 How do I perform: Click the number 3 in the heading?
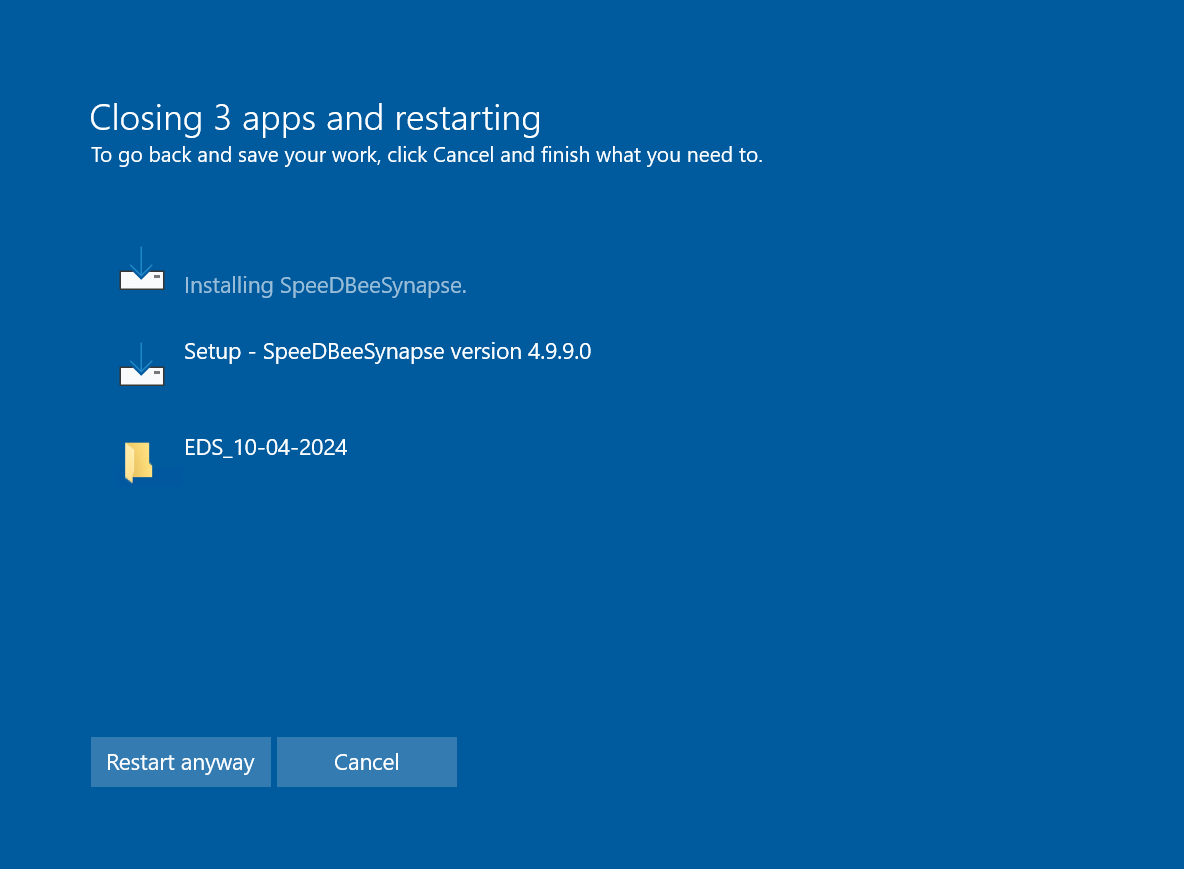222,118
